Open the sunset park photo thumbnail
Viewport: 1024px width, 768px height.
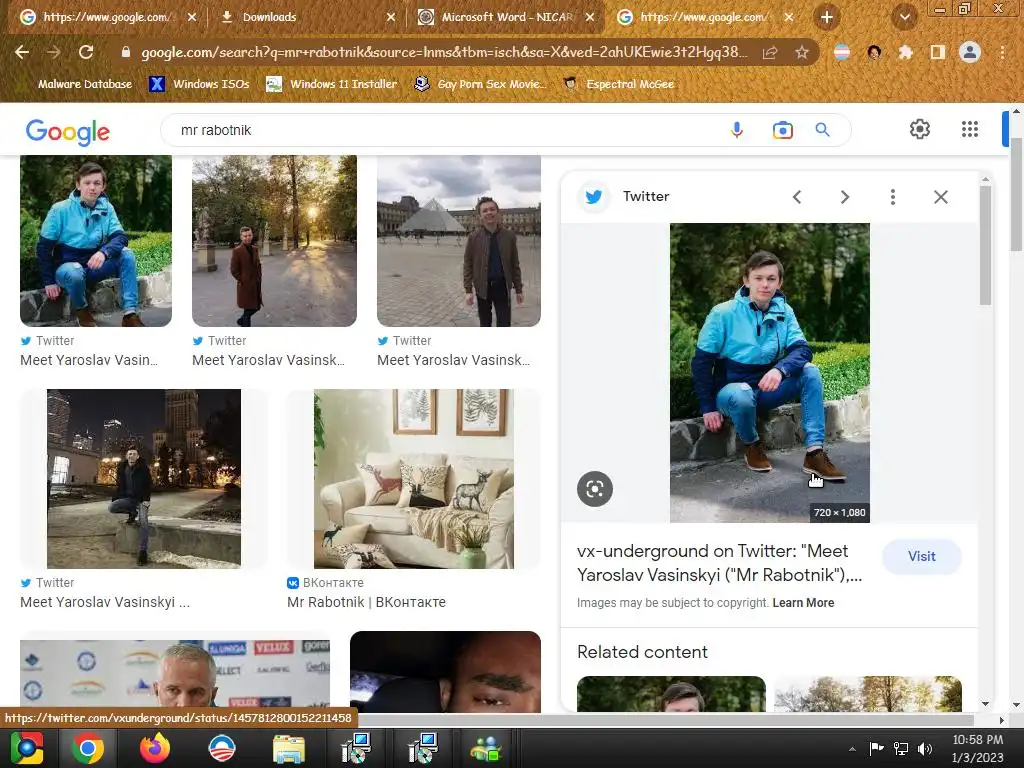[x=274, y=240]
